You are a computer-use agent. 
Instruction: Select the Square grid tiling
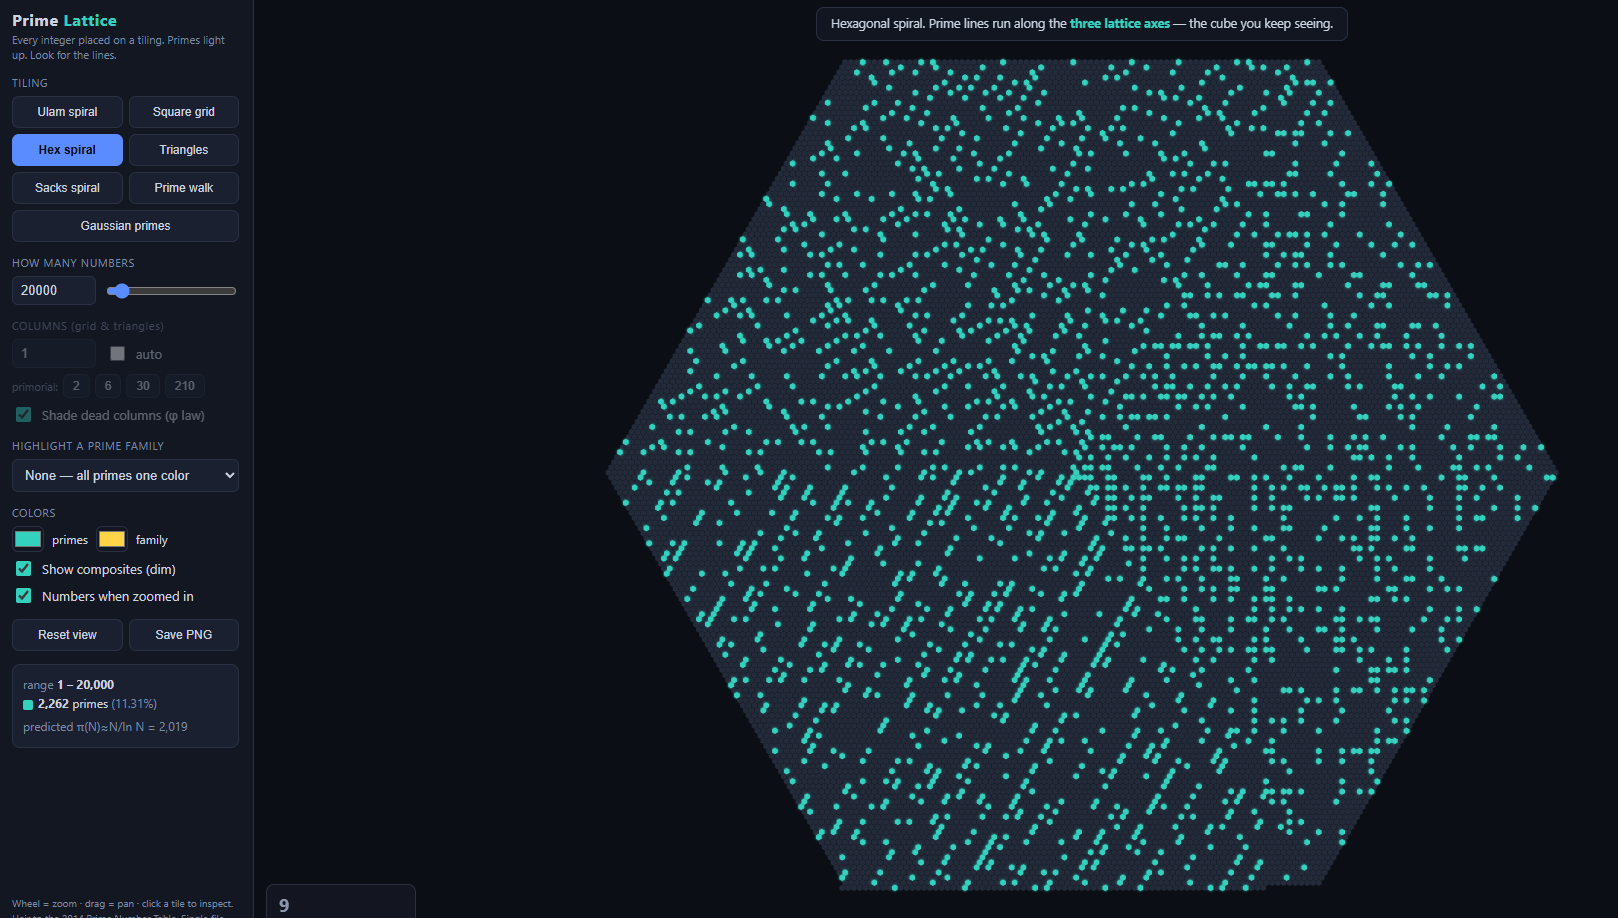tap(184, 112)
